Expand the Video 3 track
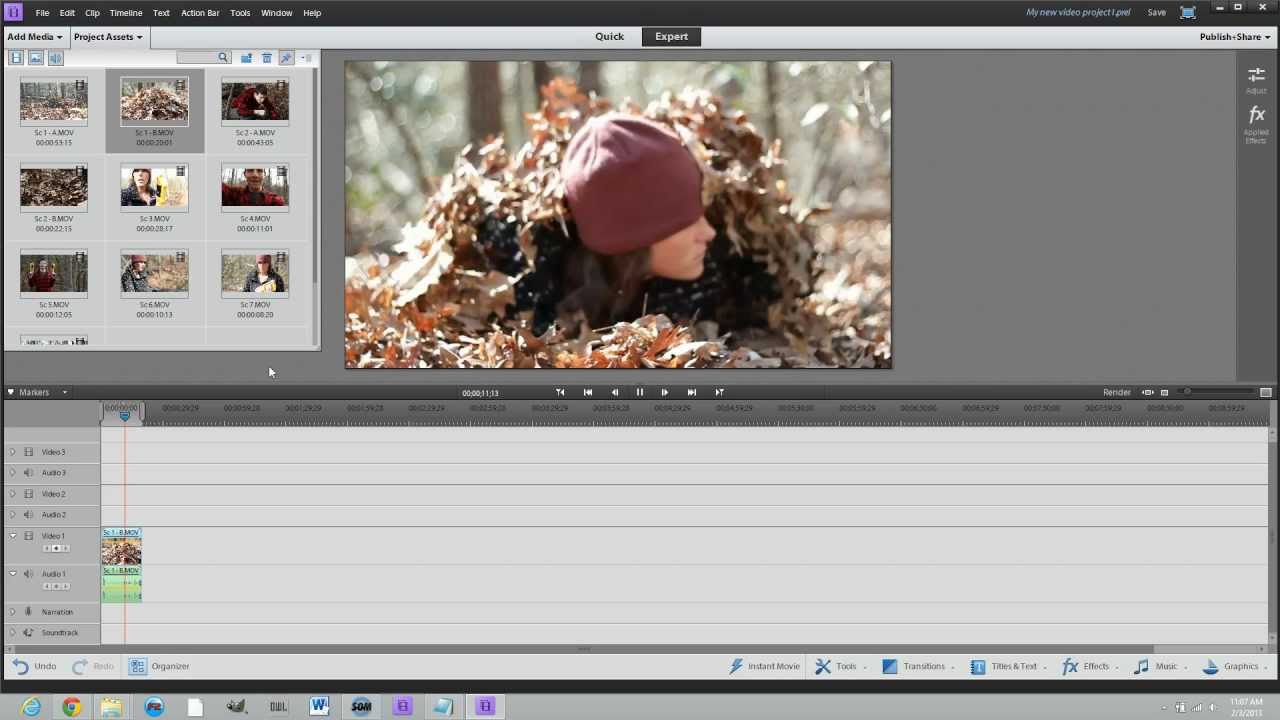Image resolution: width=1280 pixels, height=720 pixels. (13, 452)
